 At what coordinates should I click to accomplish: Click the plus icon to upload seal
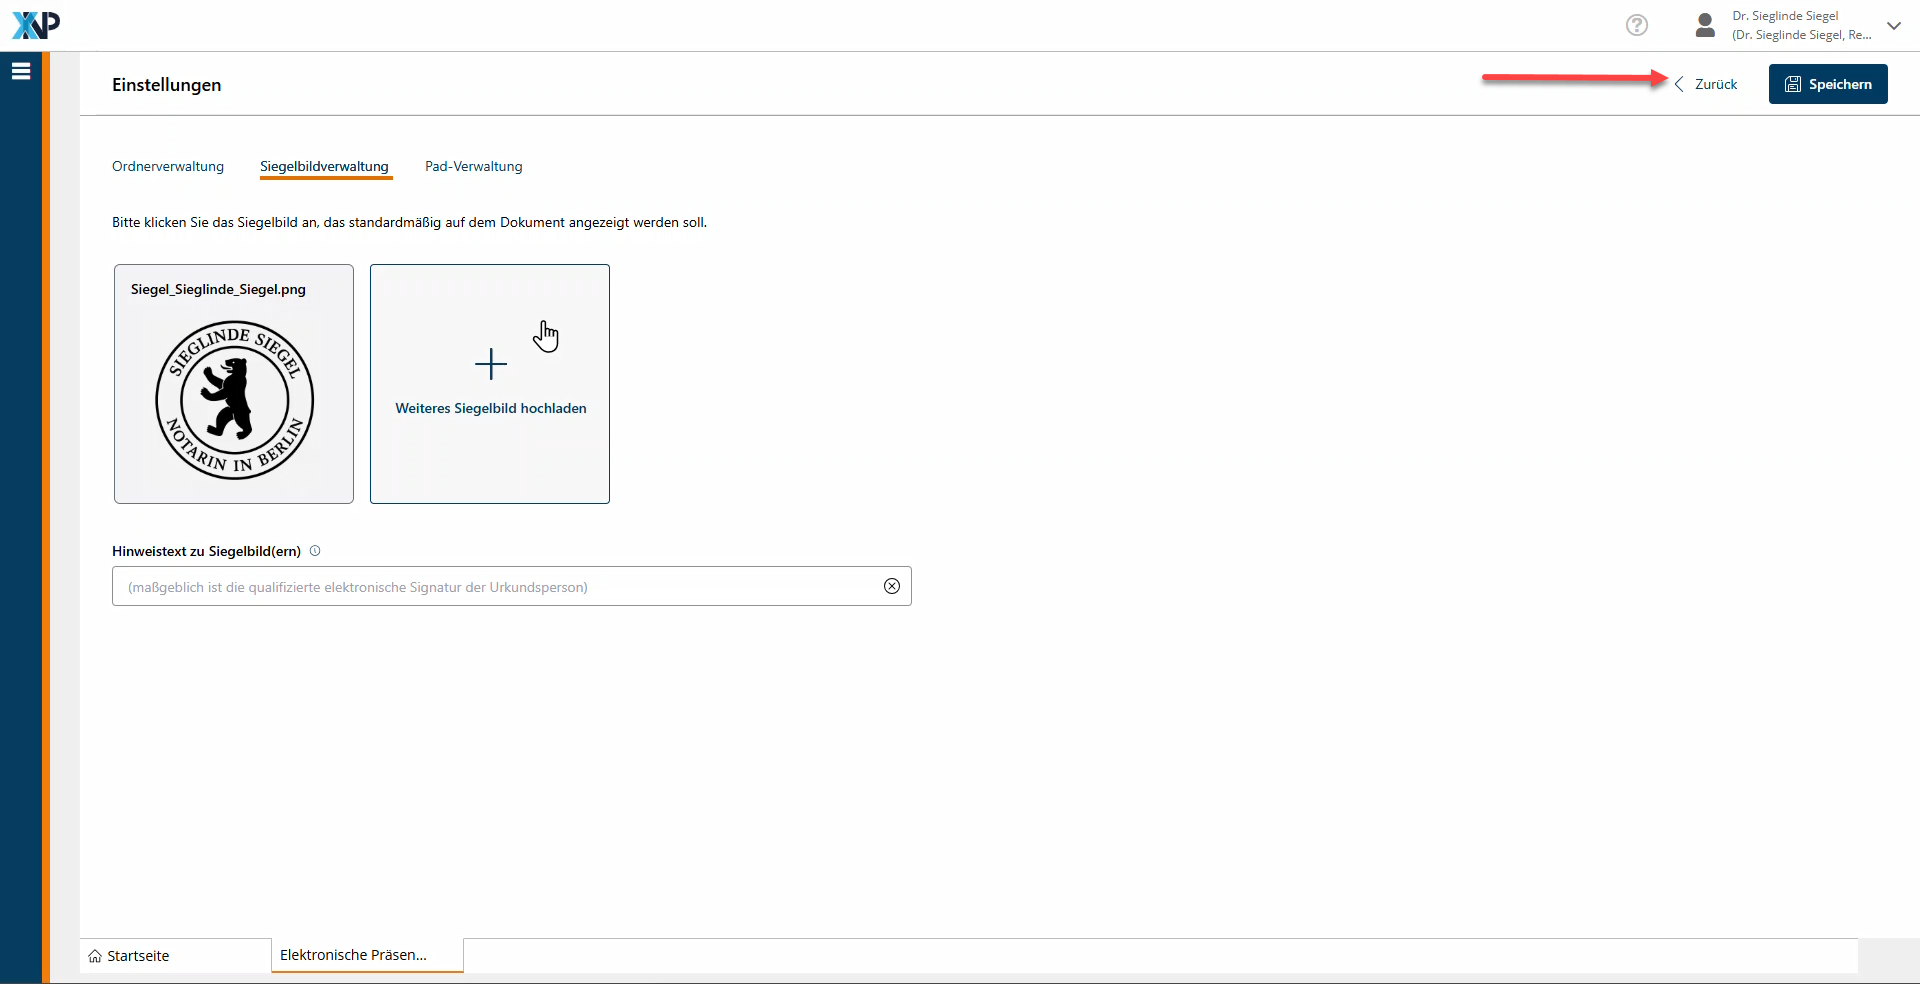click(x=490, y=364)
